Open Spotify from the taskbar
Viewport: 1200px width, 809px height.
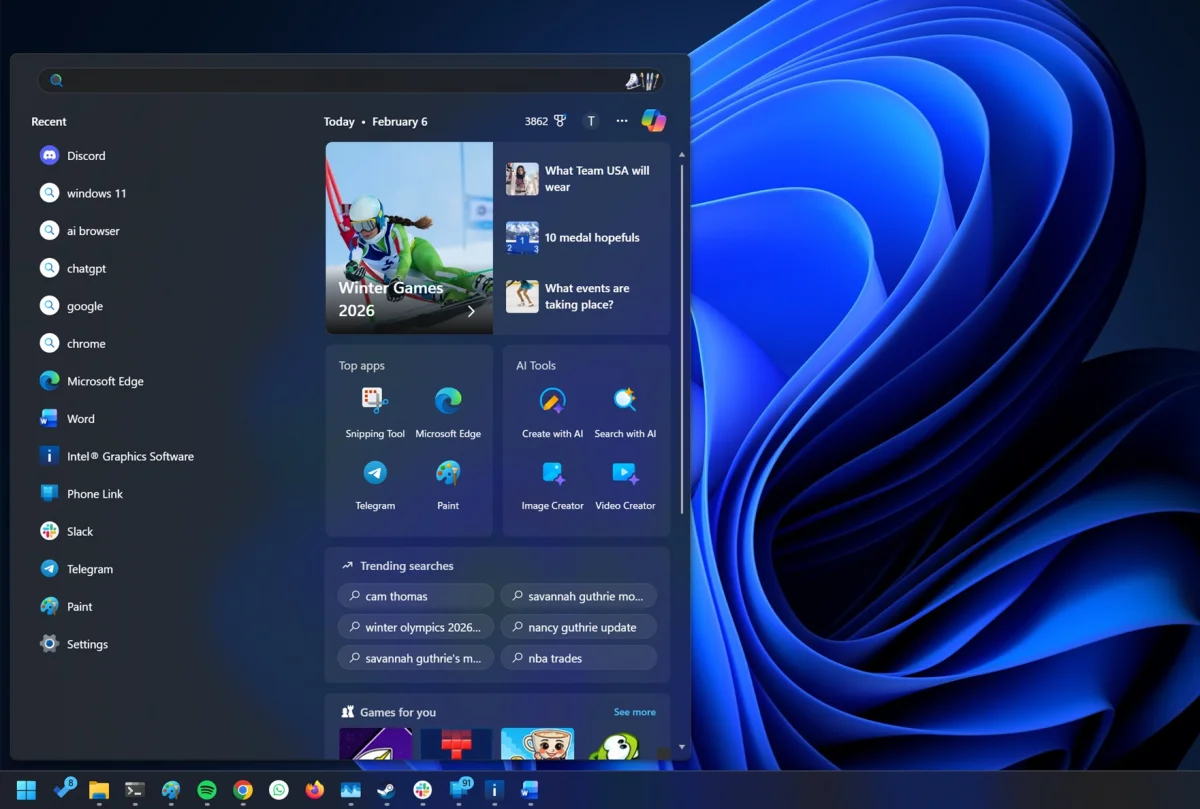coord(206,789)
